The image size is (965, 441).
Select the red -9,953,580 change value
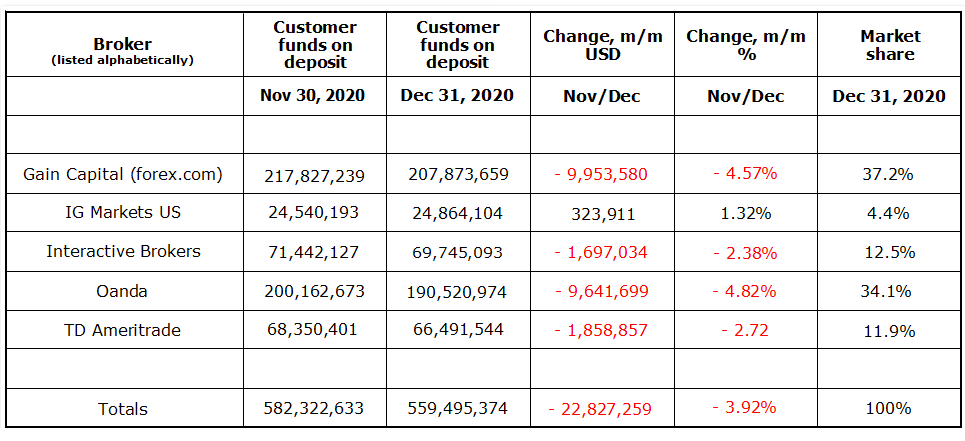coord(601,175)
